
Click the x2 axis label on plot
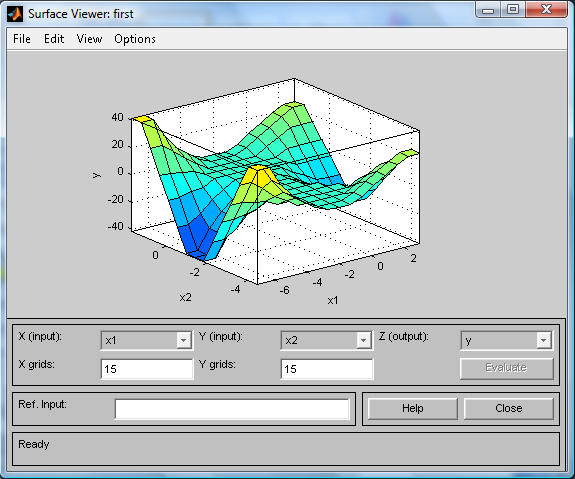tap(186, 297)
